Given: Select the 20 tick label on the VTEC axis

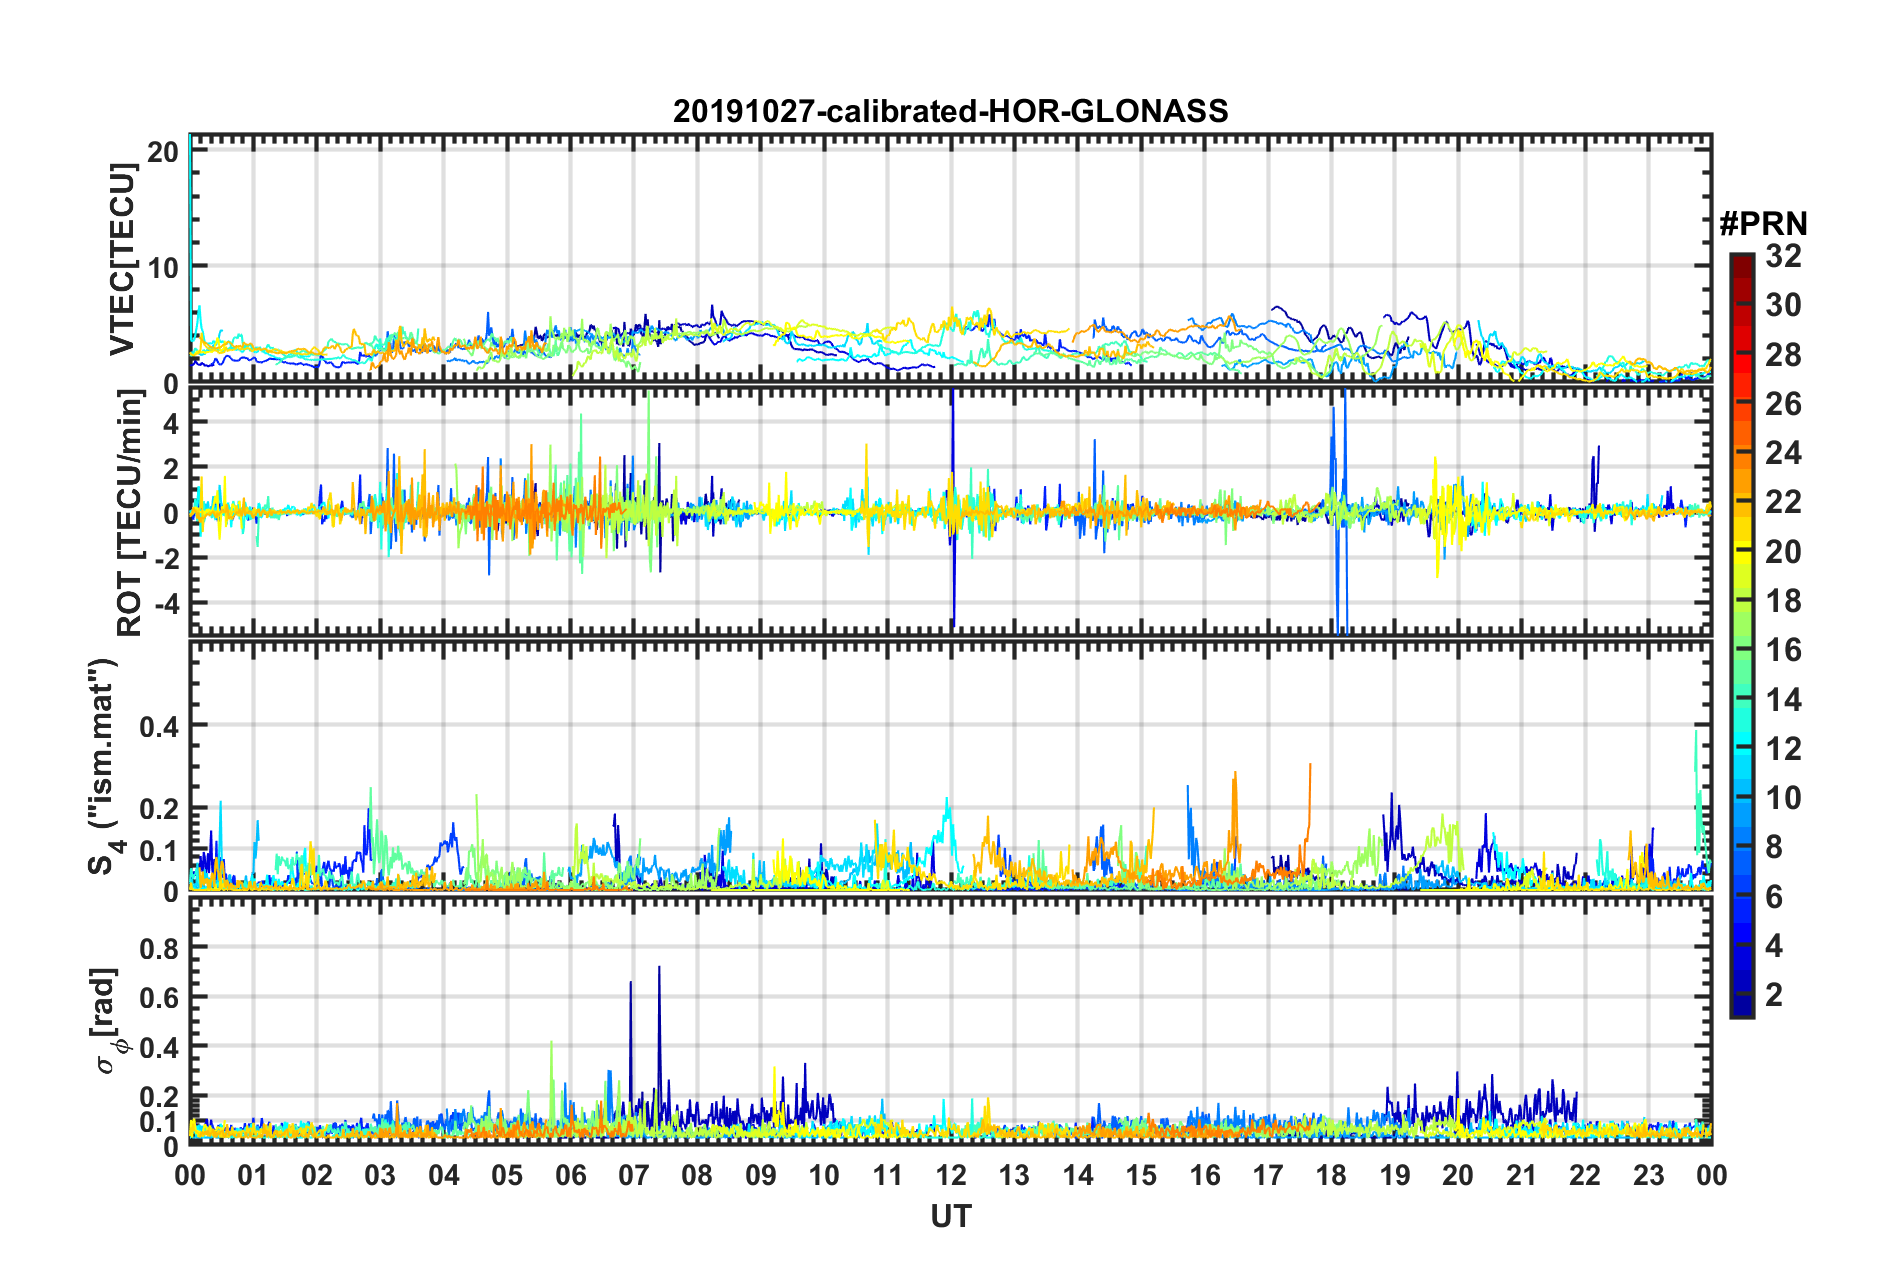Looking at the screenshot, I should pos(162,152).
